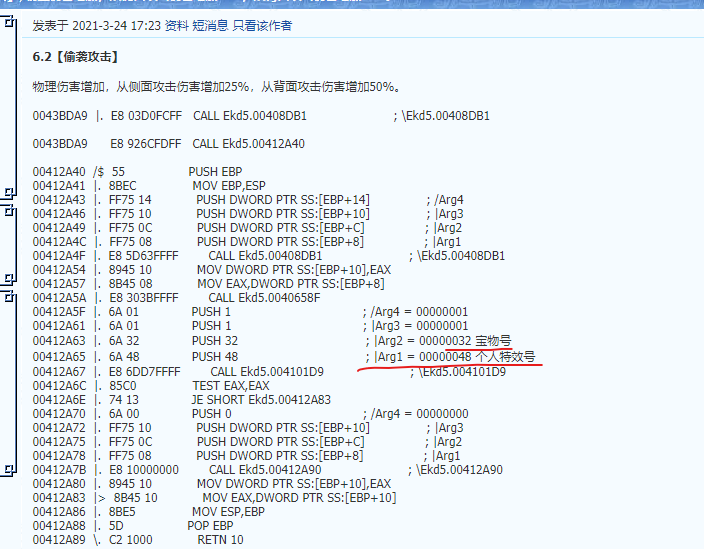Click the 短消息 link

pyautogui.click(x=211, y=25)
